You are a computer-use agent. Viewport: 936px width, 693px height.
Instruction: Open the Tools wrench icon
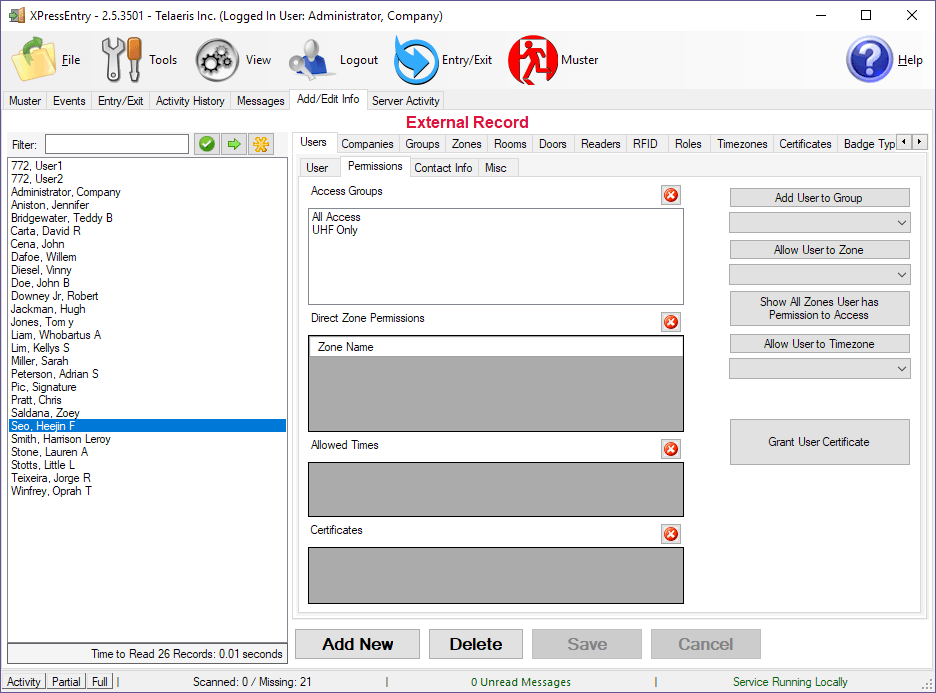point(122,60)
